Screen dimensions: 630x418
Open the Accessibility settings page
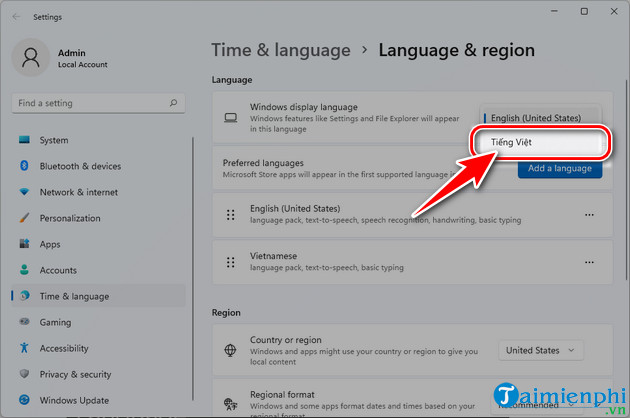point(65,348)
